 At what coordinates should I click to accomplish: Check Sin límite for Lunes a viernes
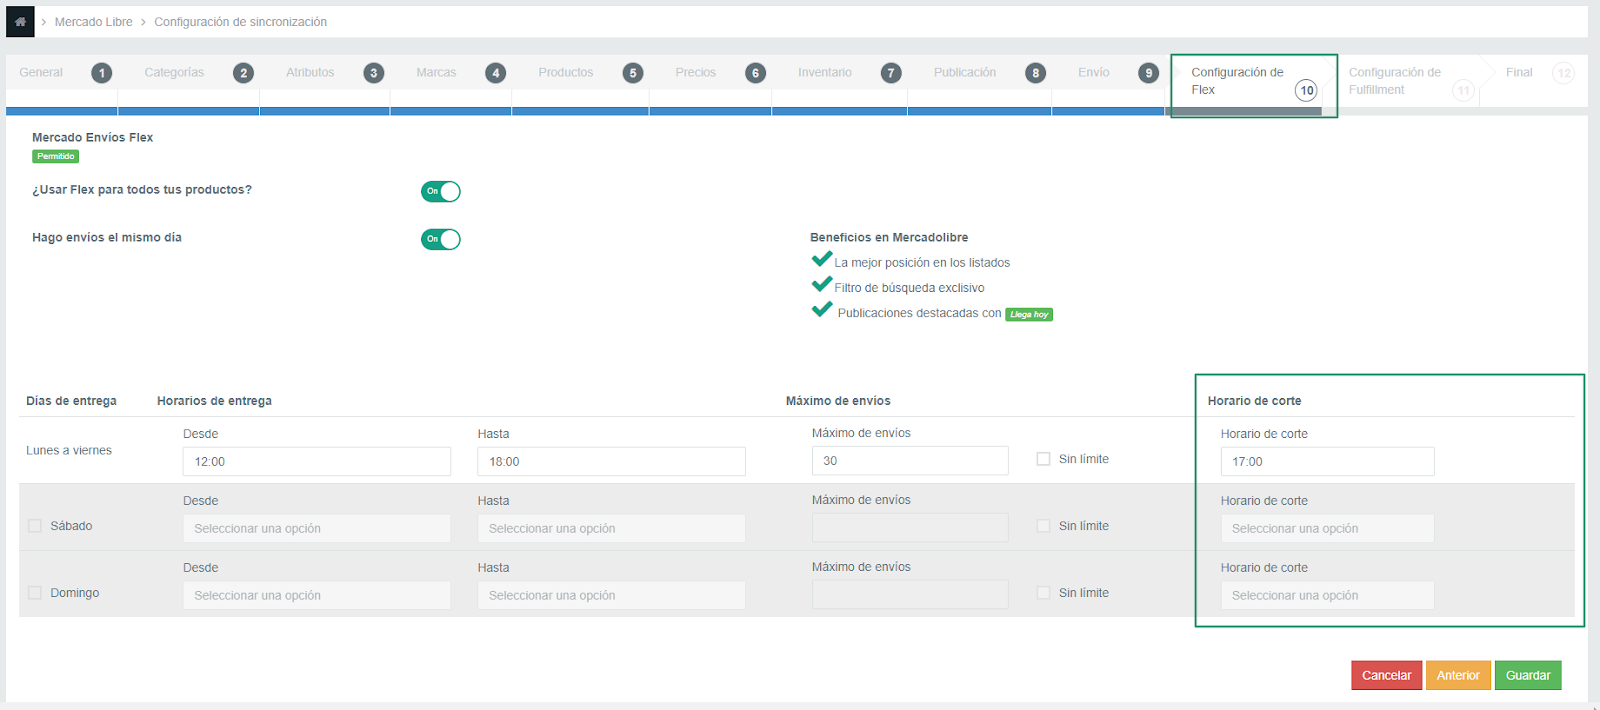point(1044,459)
